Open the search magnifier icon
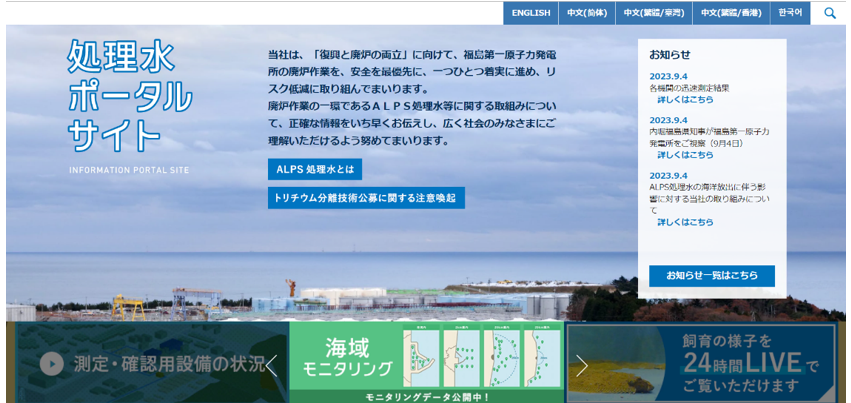851x403 pixels. click(x=830, y=13)
